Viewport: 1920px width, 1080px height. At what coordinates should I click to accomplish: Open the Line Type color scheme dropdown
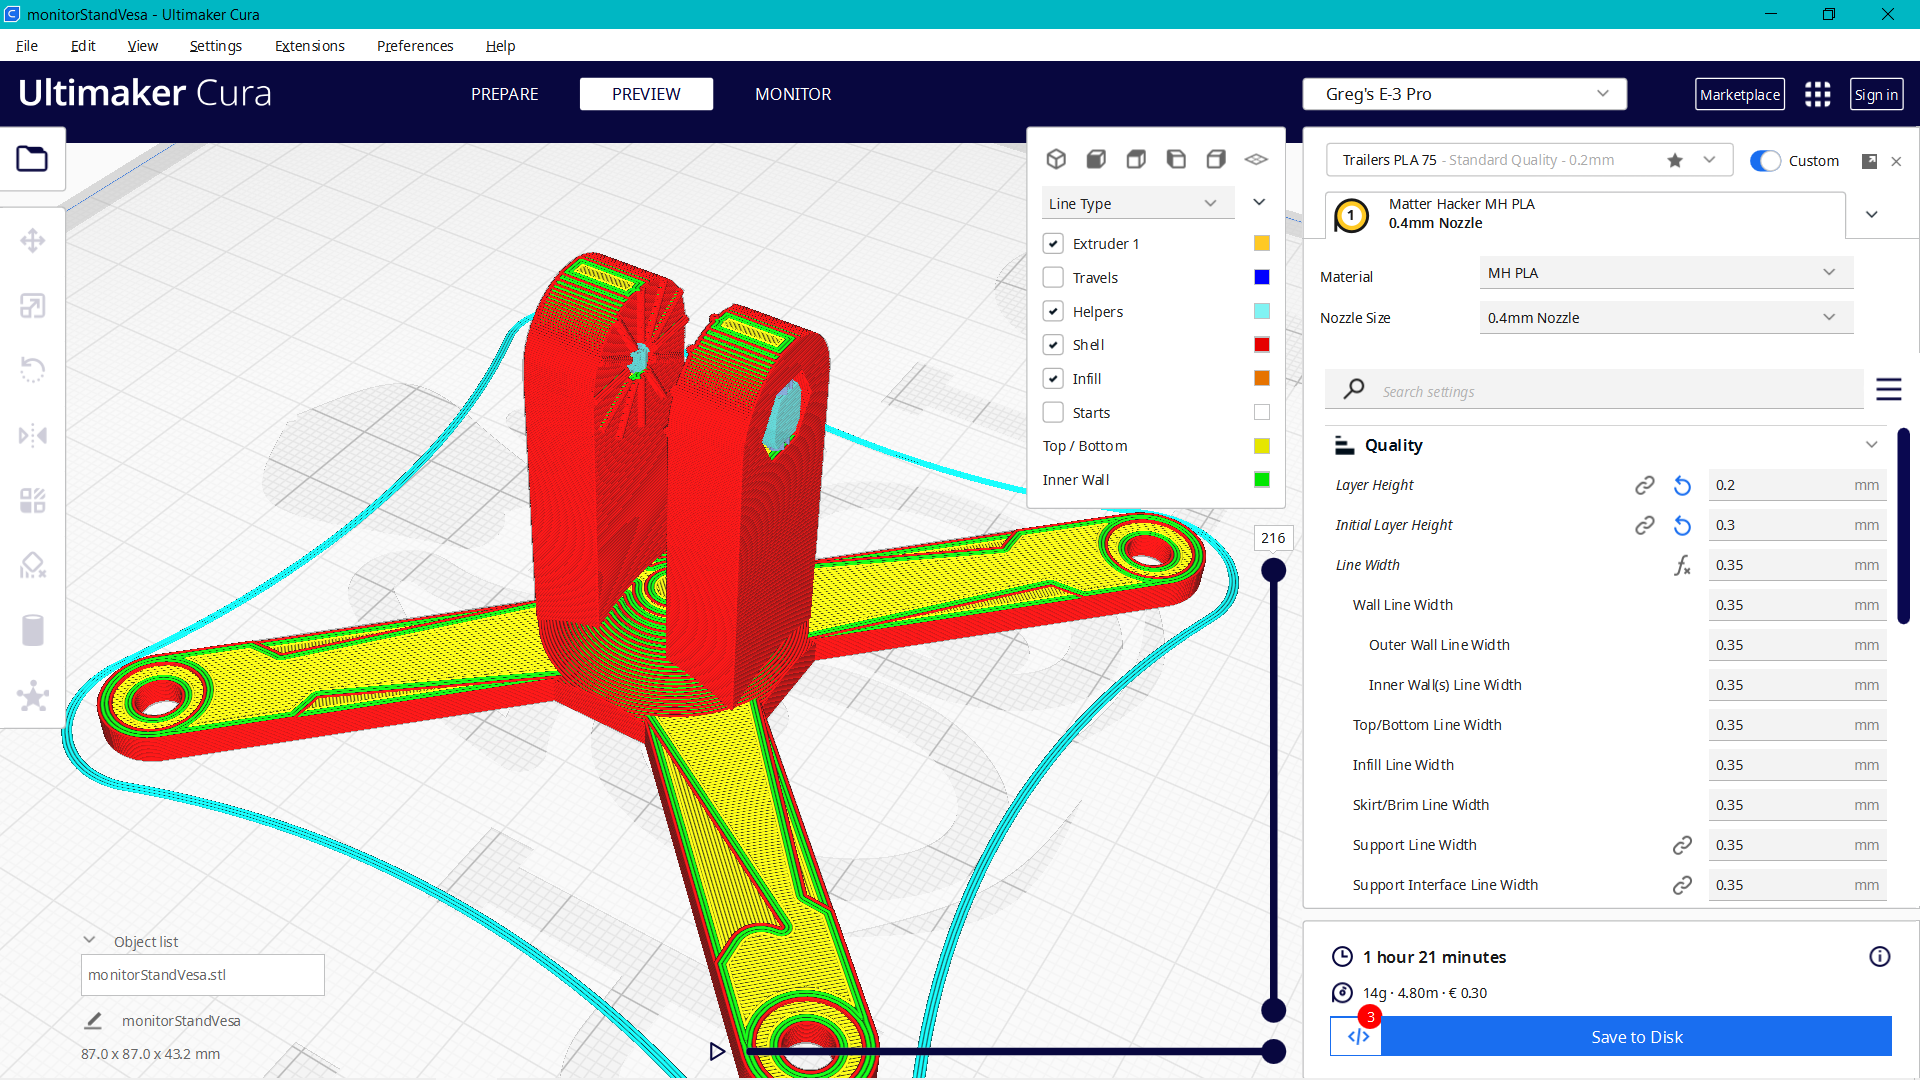(1138, 203)
